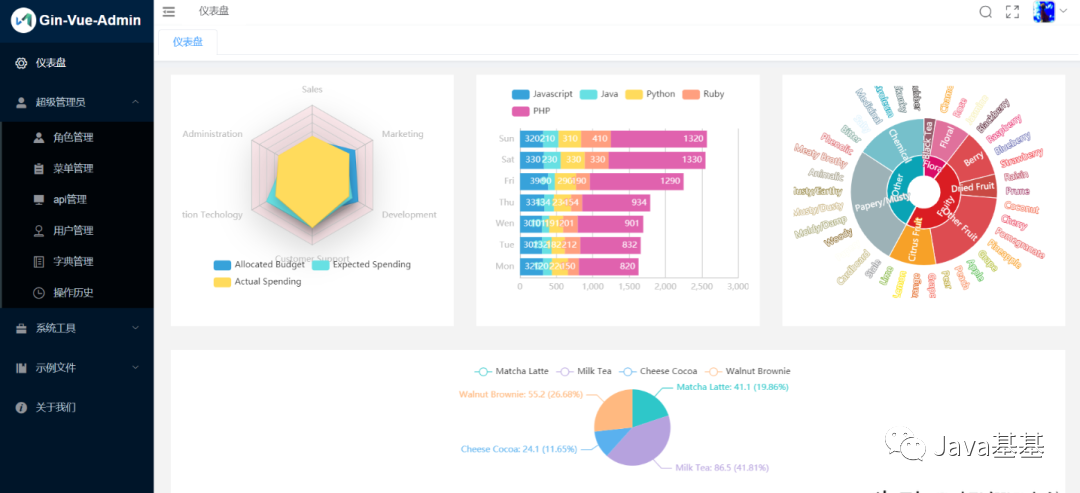This screenshot has height=493, width=1080.
Task: Toggle the sidebar collapse hamburger icon
Action: click(169, 11)
